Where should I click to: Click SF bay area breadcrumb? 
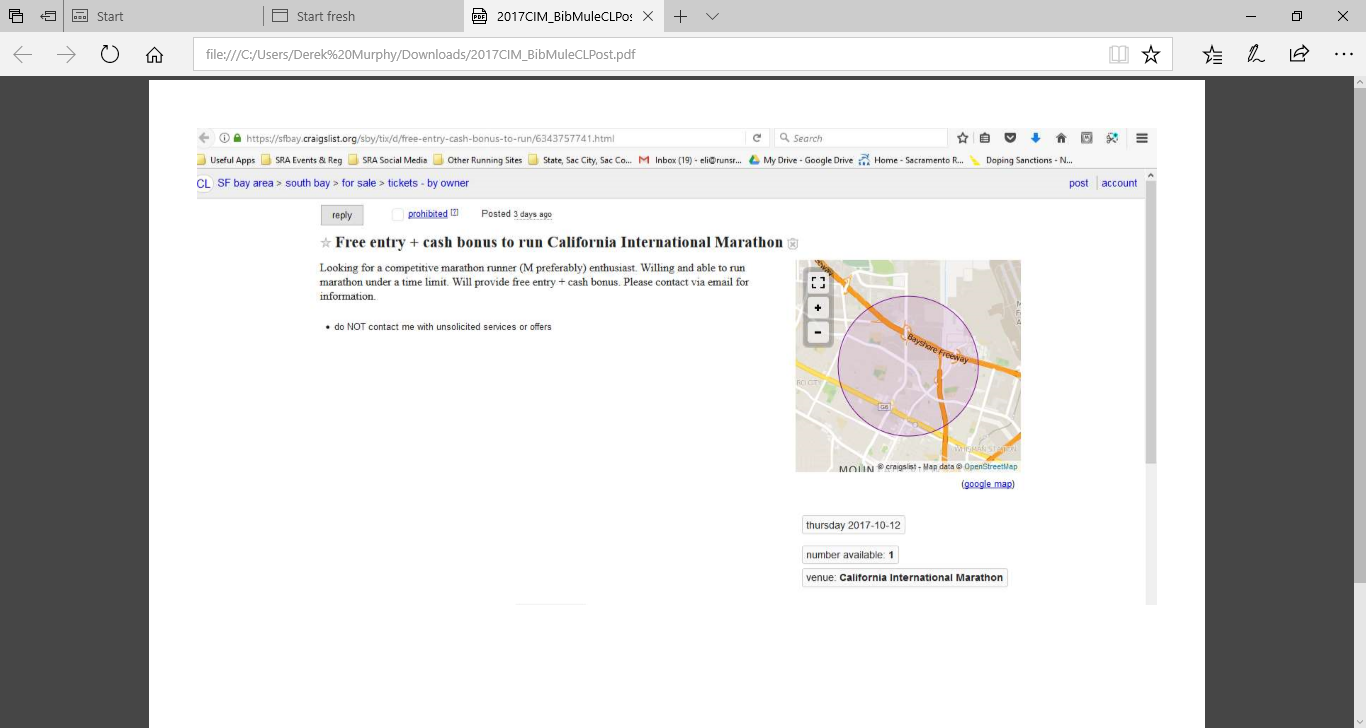click(245, 183)
